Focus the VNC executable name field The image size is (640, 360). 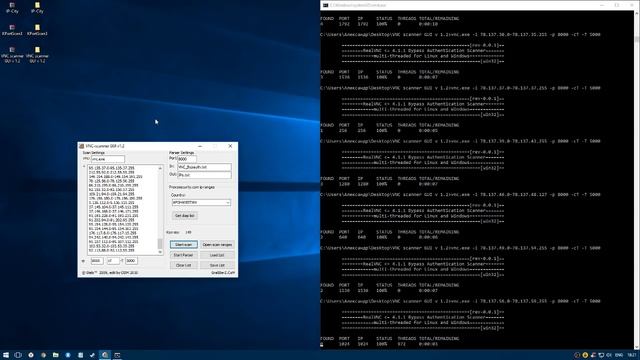108,159
